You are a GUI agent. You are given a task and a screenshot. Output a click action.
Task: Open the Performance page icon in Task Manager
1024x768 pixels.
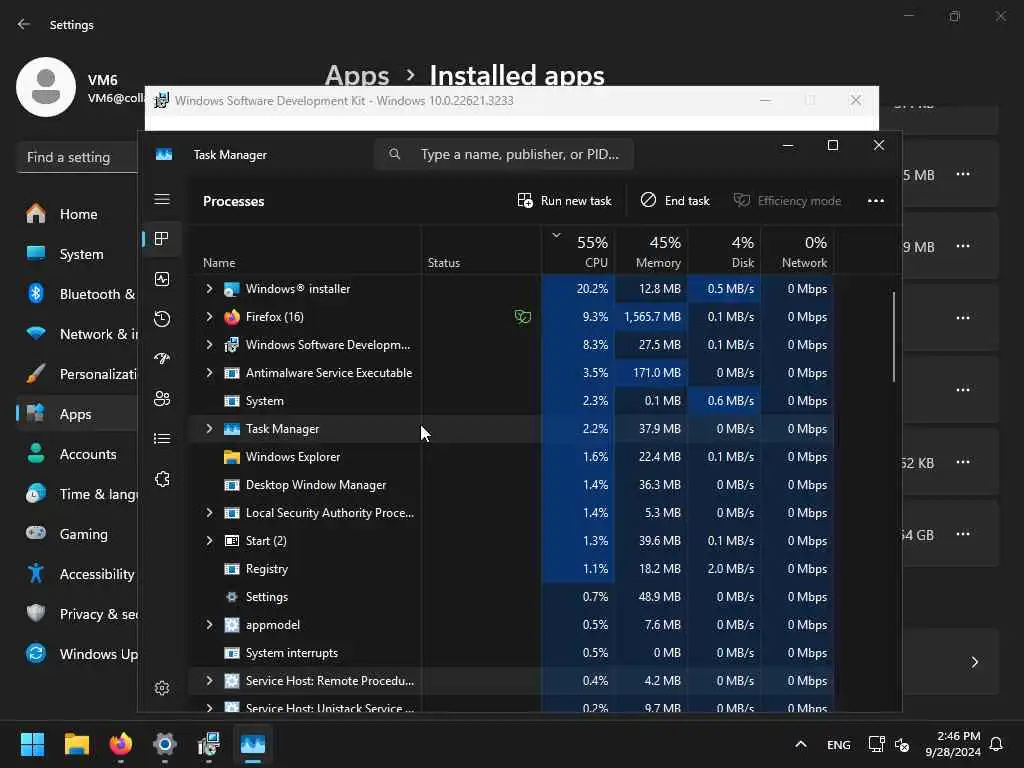(x=162, y=279)
